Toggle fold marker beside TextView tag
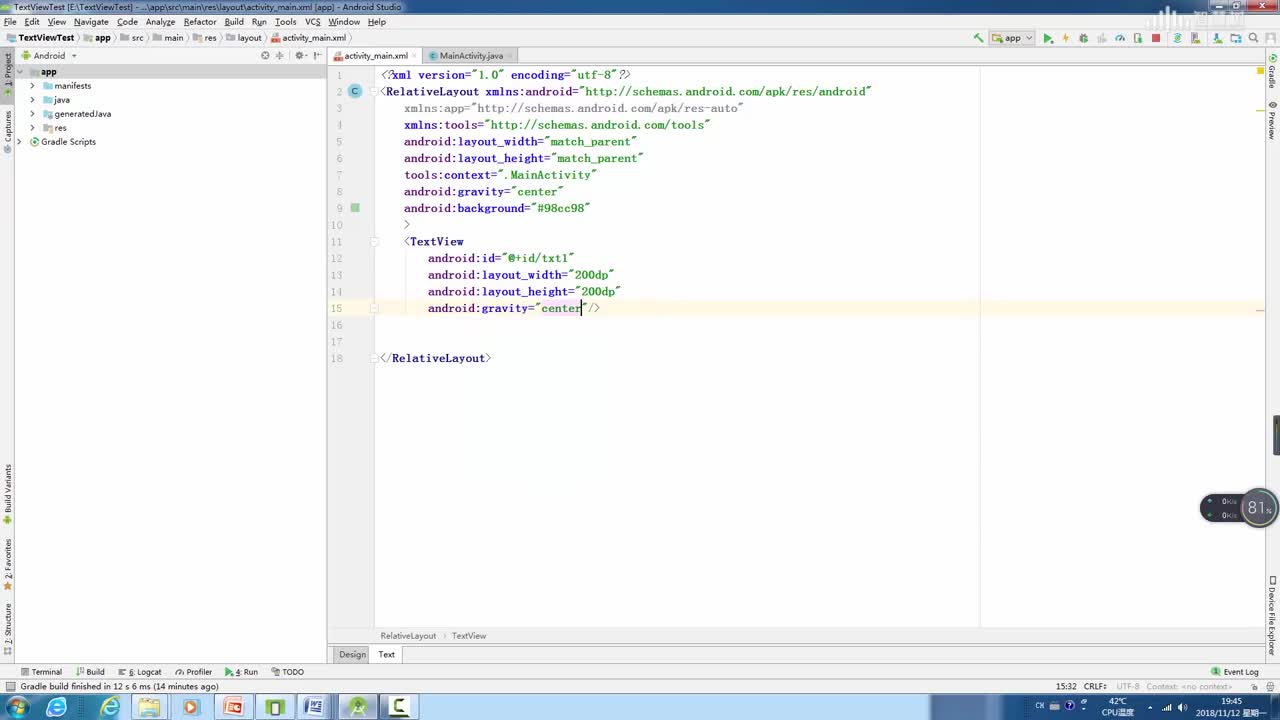This screenshot has width=1280, height=720. click(x=375, y=242)
